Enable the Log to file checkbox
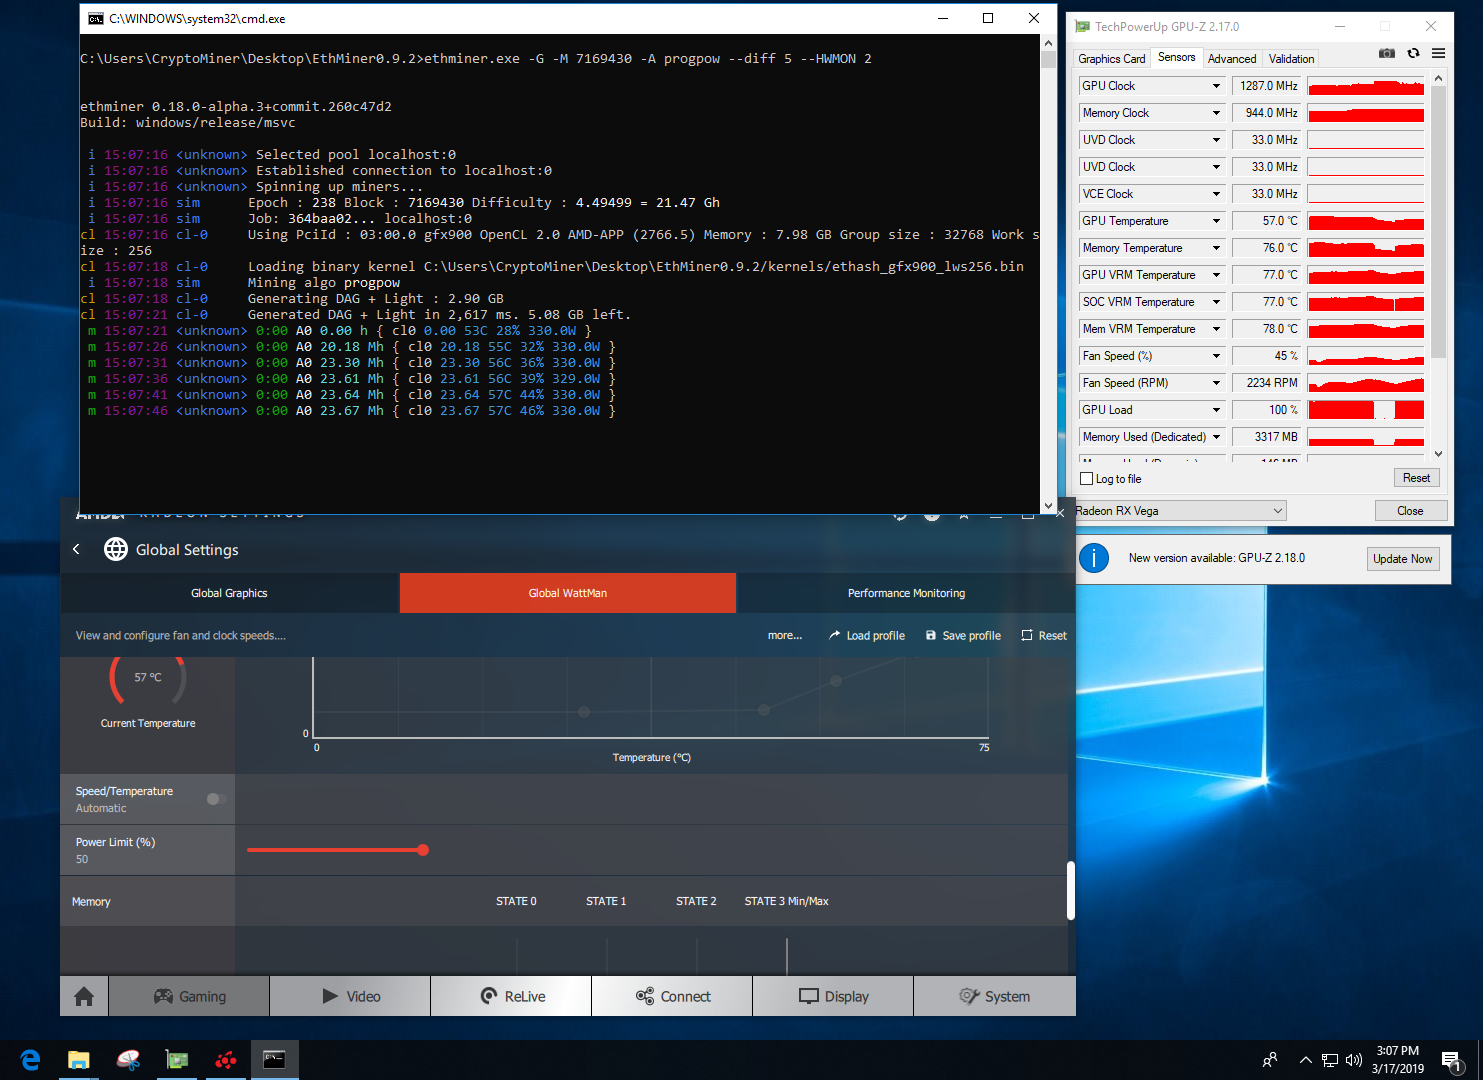Screen dimensions: 1483x1080 [1087, 479]
